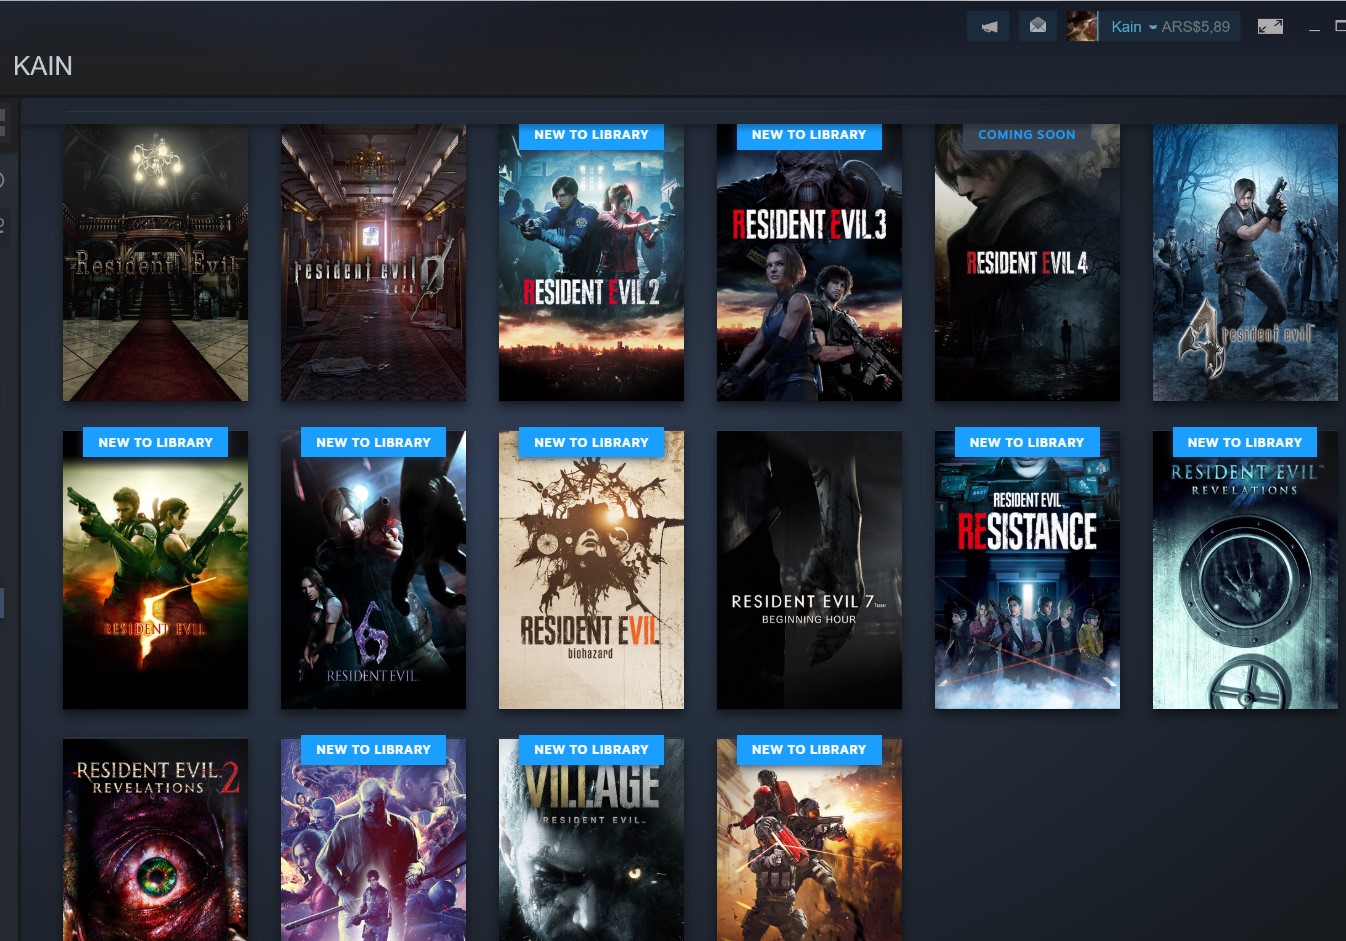Open the Resident Evil 6 game cover
This screenshot has height=941, width=1346.
(x=374, y=570)
